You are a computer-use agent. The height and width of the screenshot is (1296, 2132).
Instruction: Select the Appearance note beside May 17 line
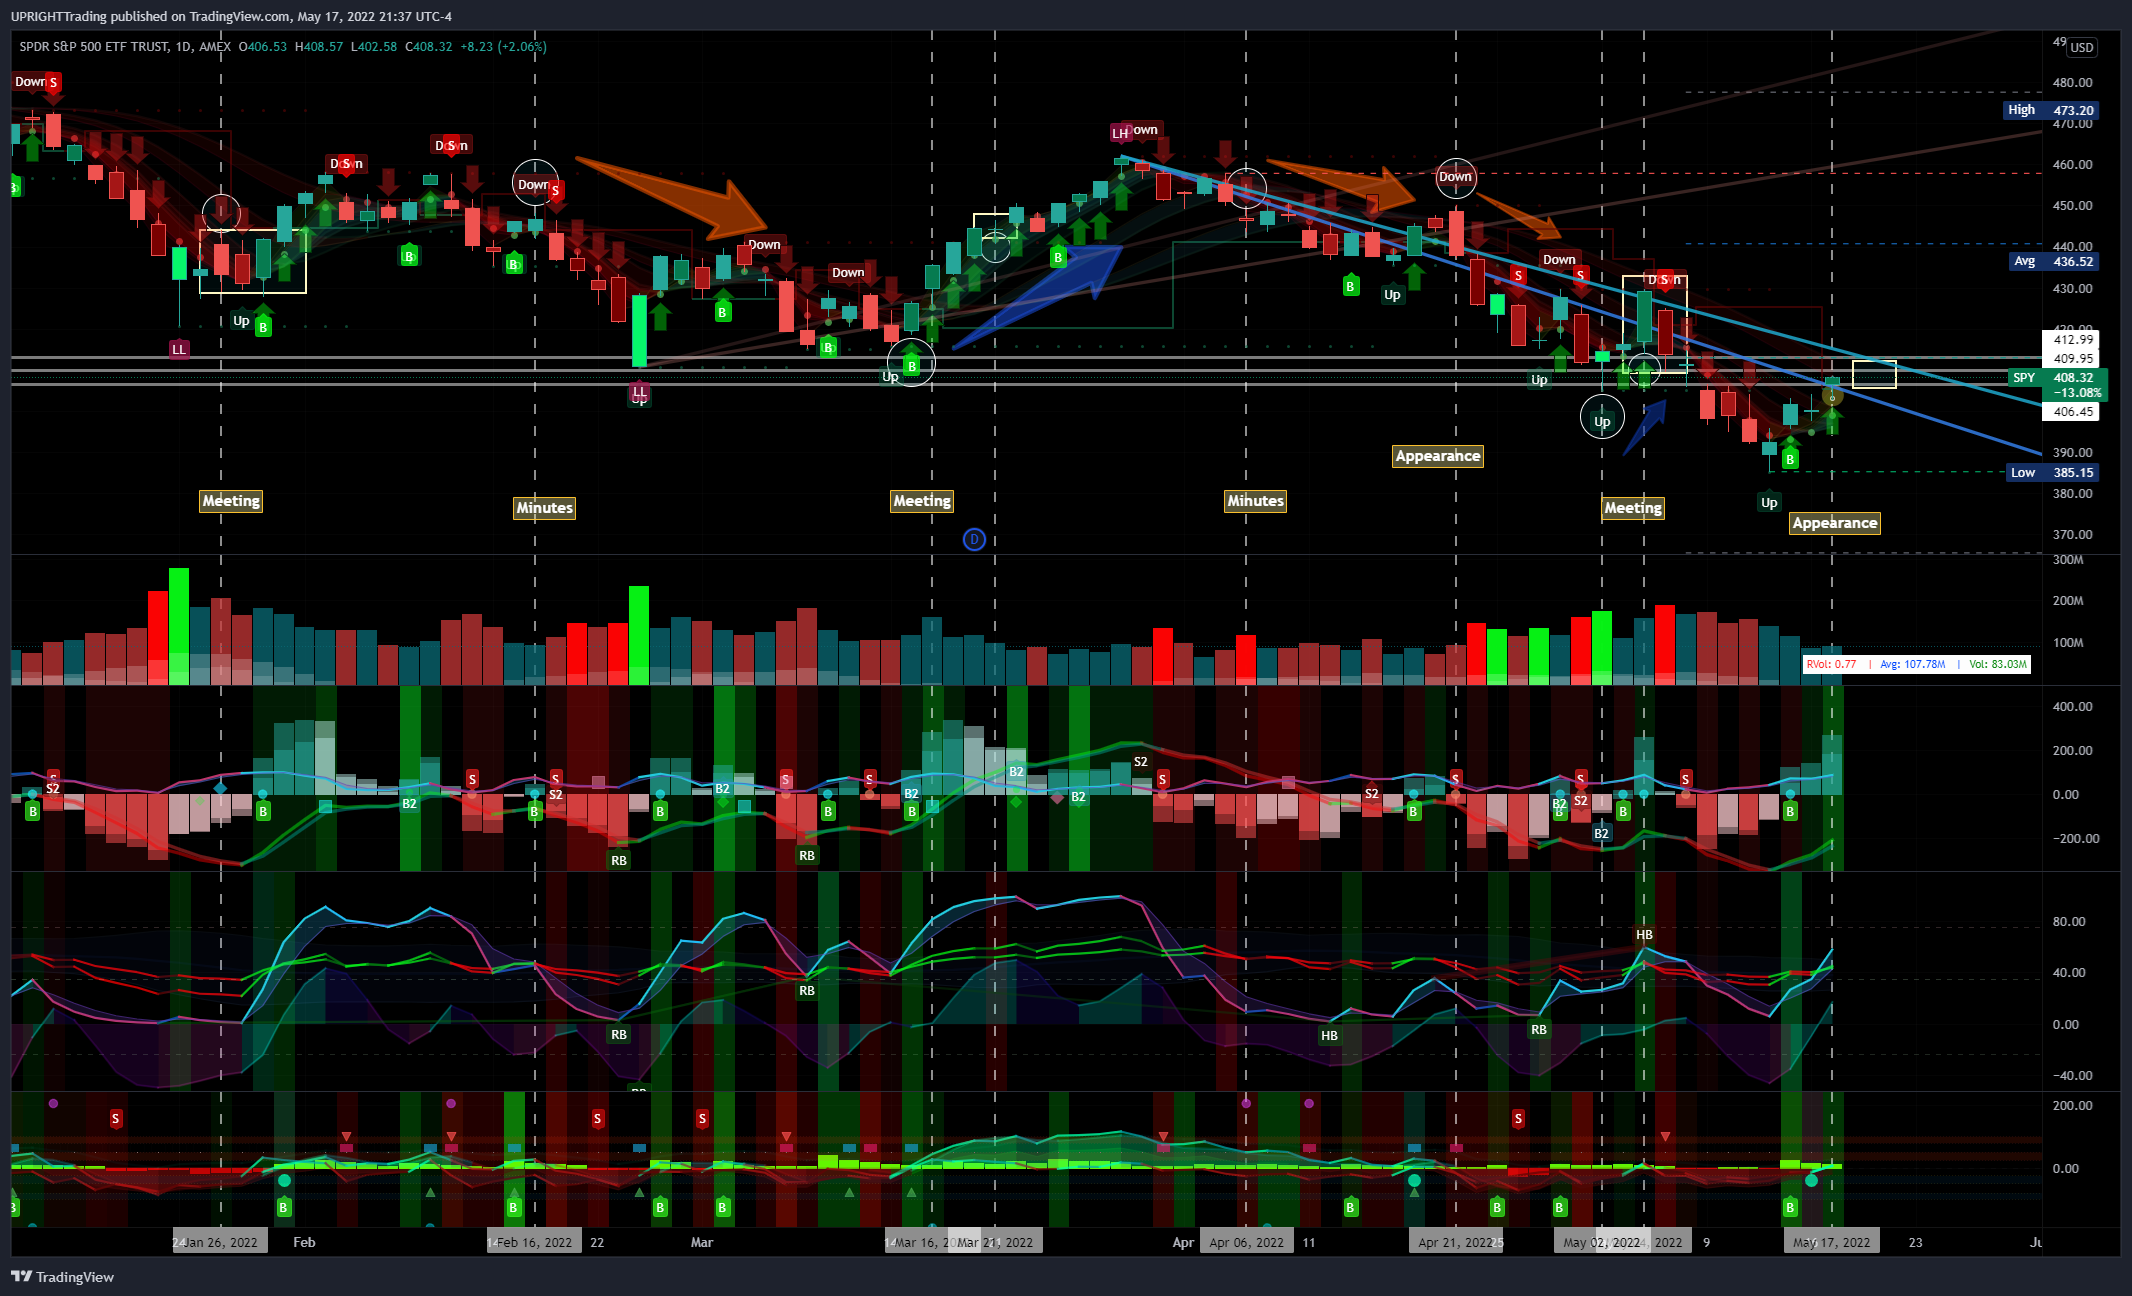(x=1835, y=523)
